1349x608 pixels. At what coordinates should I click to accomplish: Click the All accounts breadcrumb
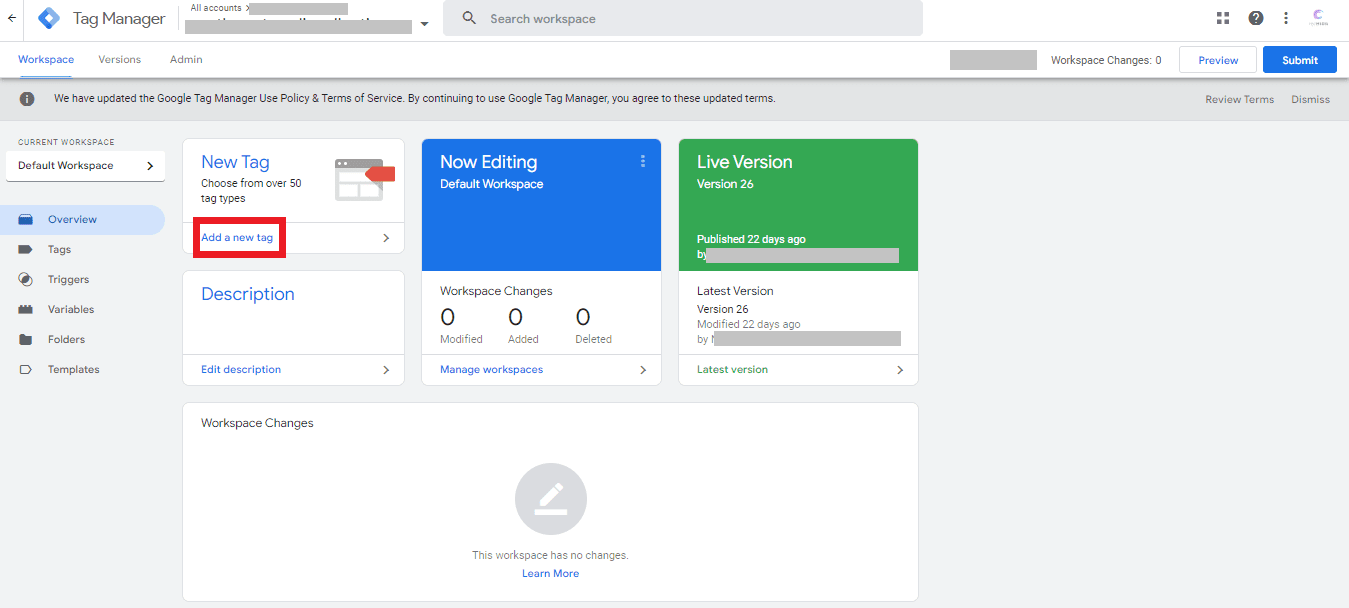point(215,8)
